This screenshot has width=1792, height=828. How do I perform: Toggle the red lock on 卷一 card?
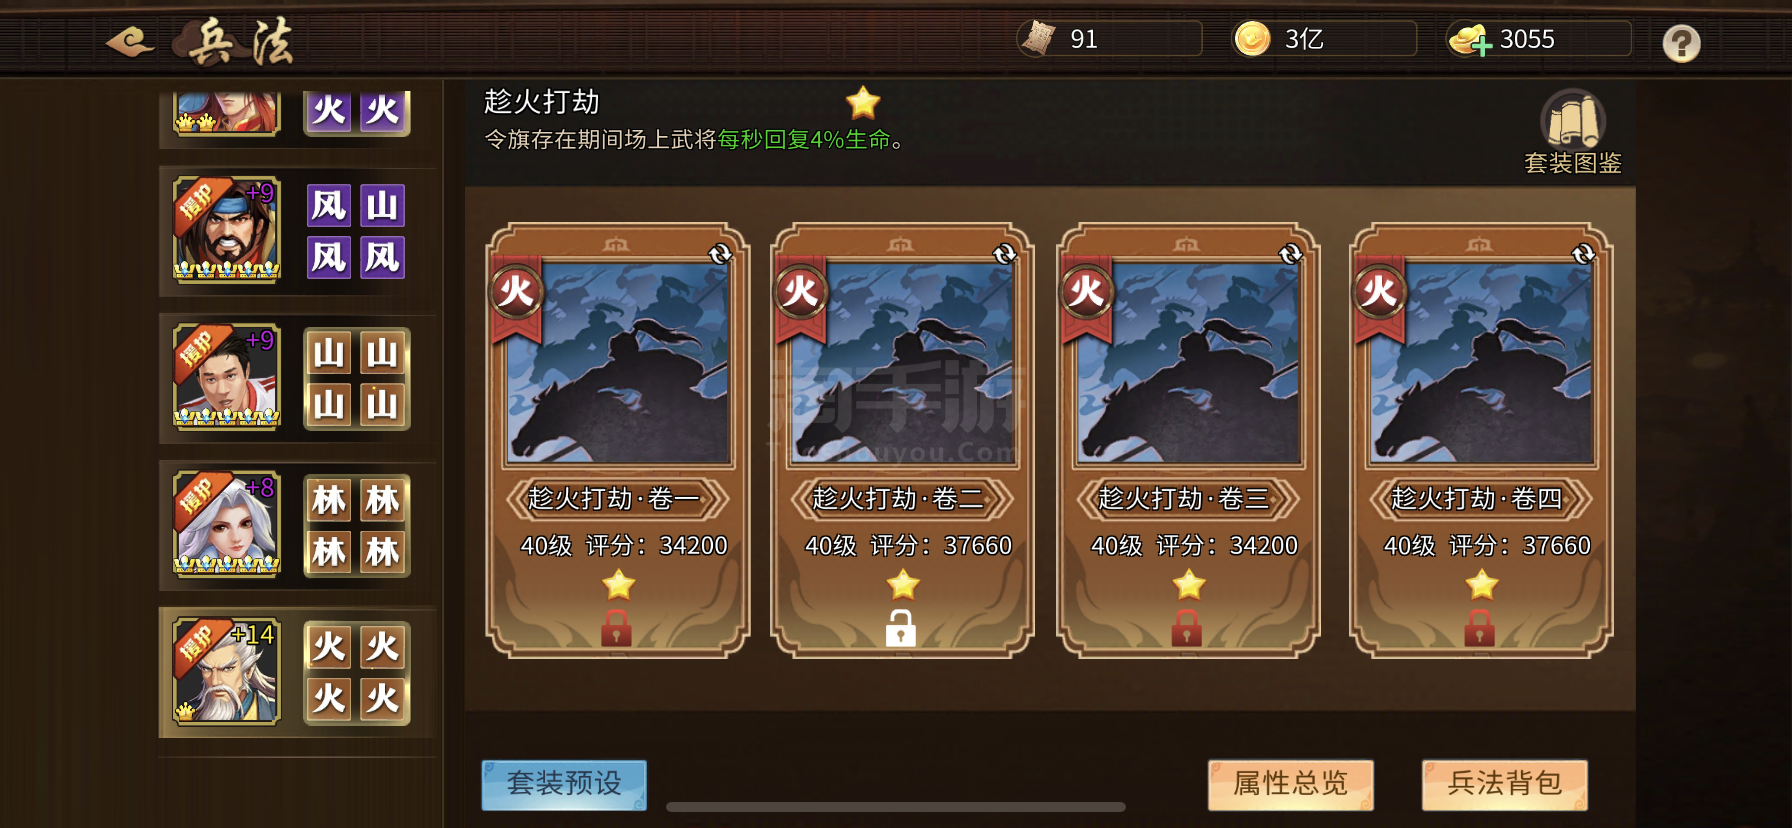(616, 628)
